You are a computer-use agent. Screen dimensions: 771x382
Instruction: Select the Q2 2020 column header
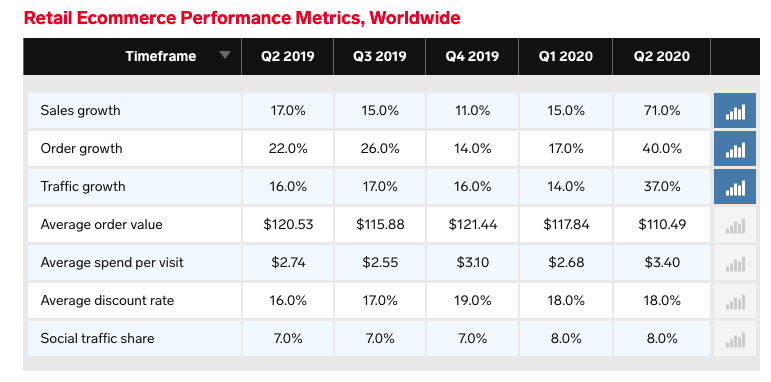[661, 56]
